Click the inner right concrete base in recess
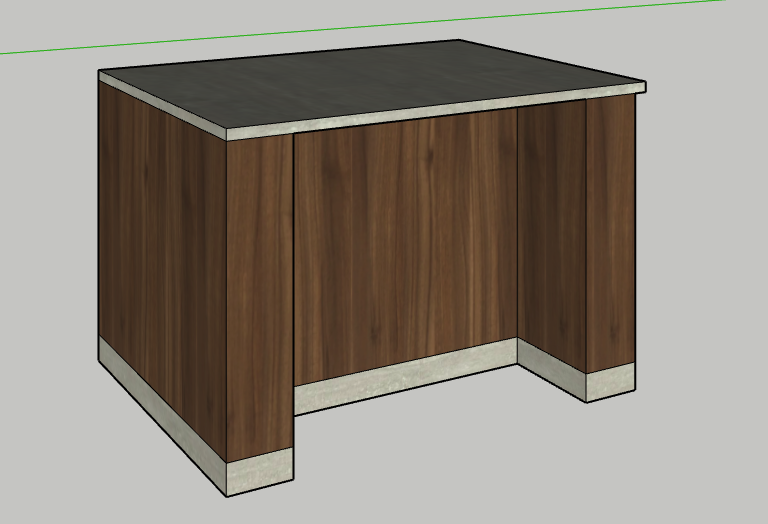The image size is (768, 524). point(551,370)
